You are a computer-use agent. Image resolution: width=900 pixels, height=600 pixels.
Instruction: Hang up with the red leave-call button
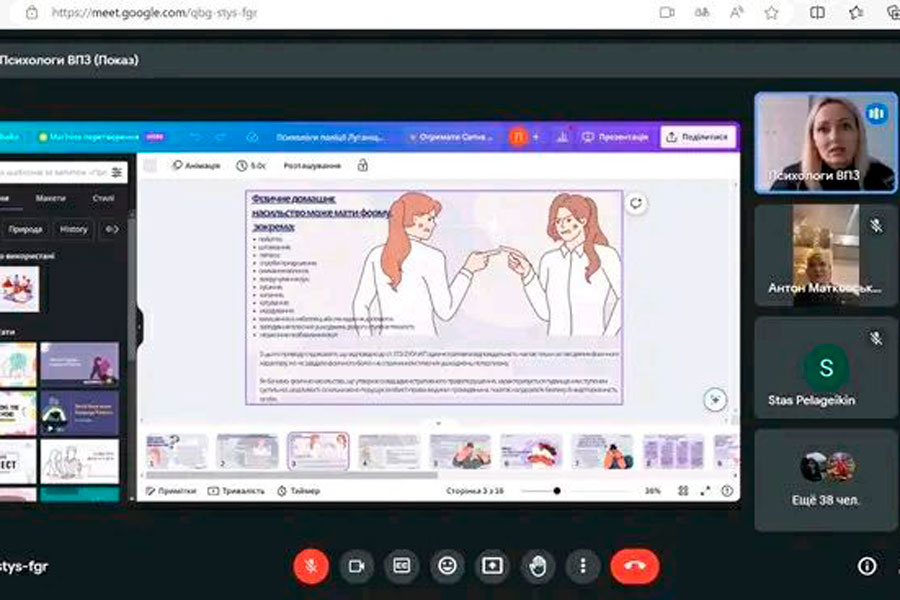pyautogui.click(x=634, y=566)
